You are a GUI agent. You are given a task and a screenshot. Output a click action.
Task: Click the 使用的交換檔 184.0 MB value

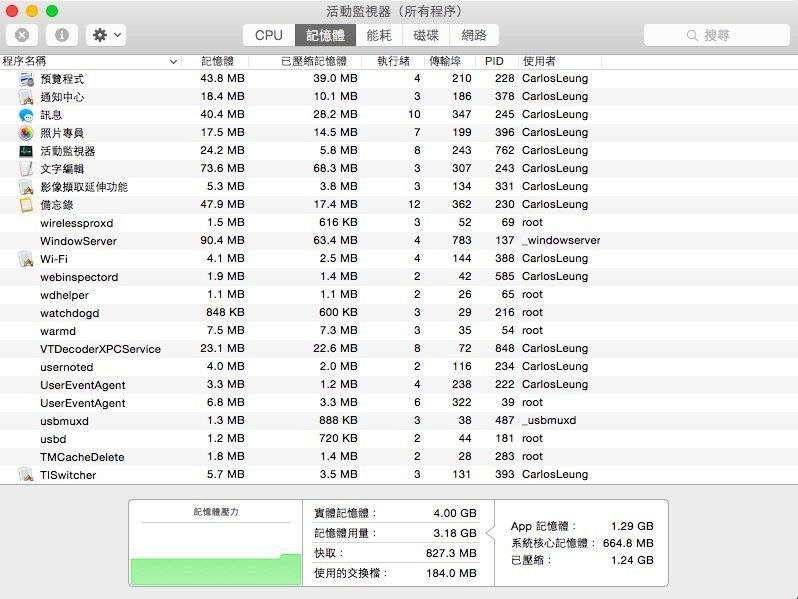pos(451,573)
